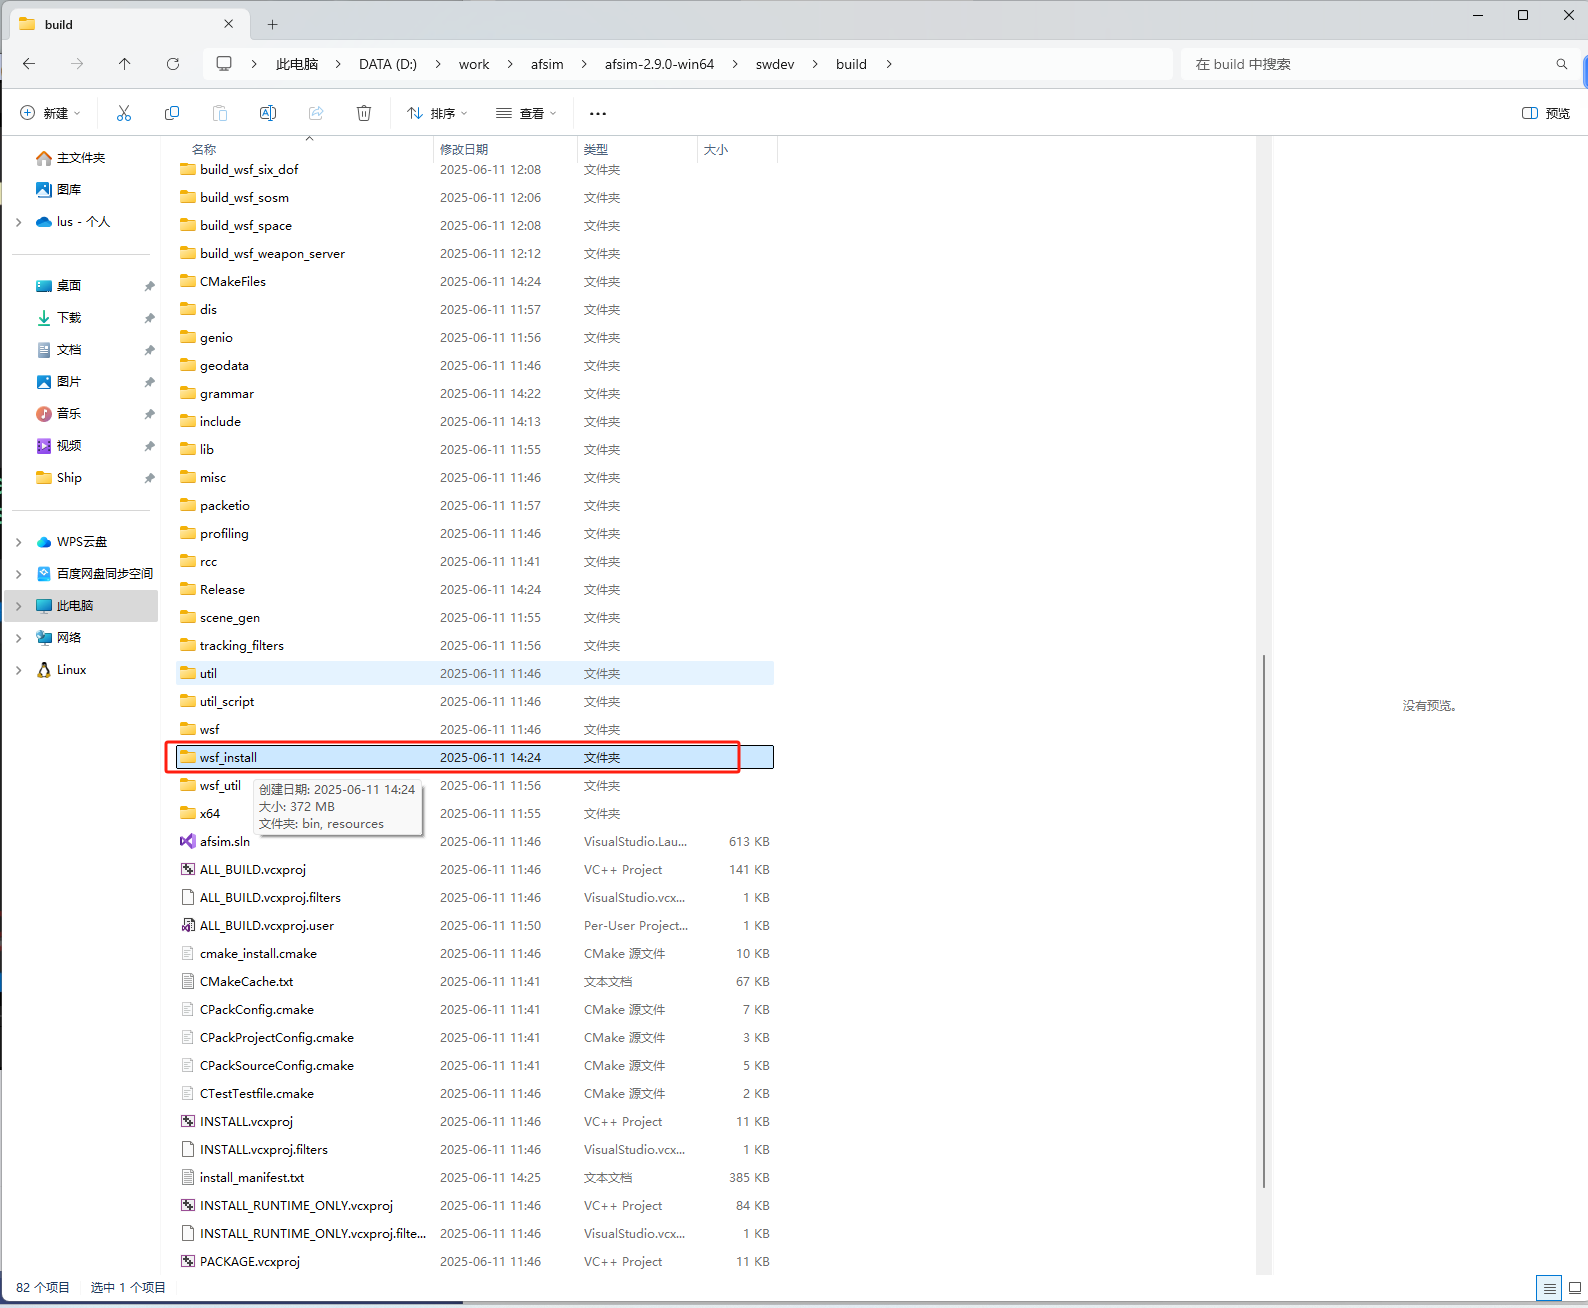Click the wsf_install folder icon
The image size is (1588, 1308).
point(187,757)
